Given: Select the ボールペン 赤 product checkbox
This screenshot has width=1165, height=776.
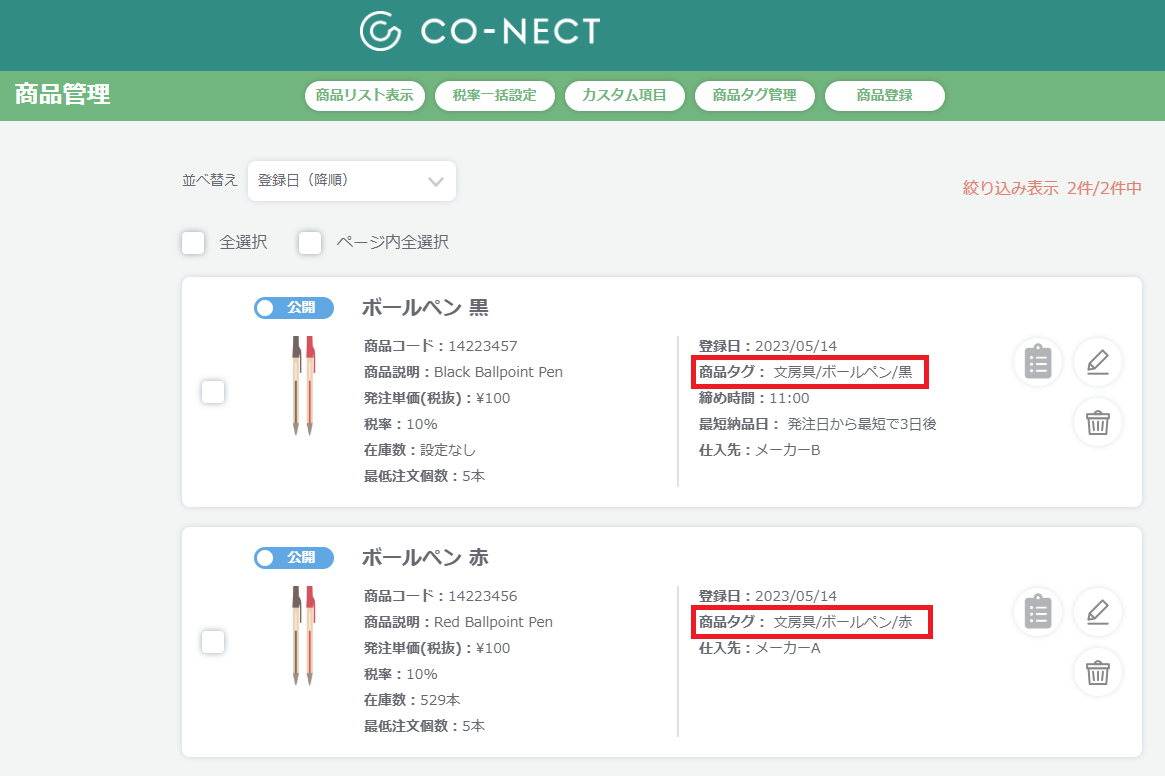Looking at the screenshot, I should pos(213,641).
